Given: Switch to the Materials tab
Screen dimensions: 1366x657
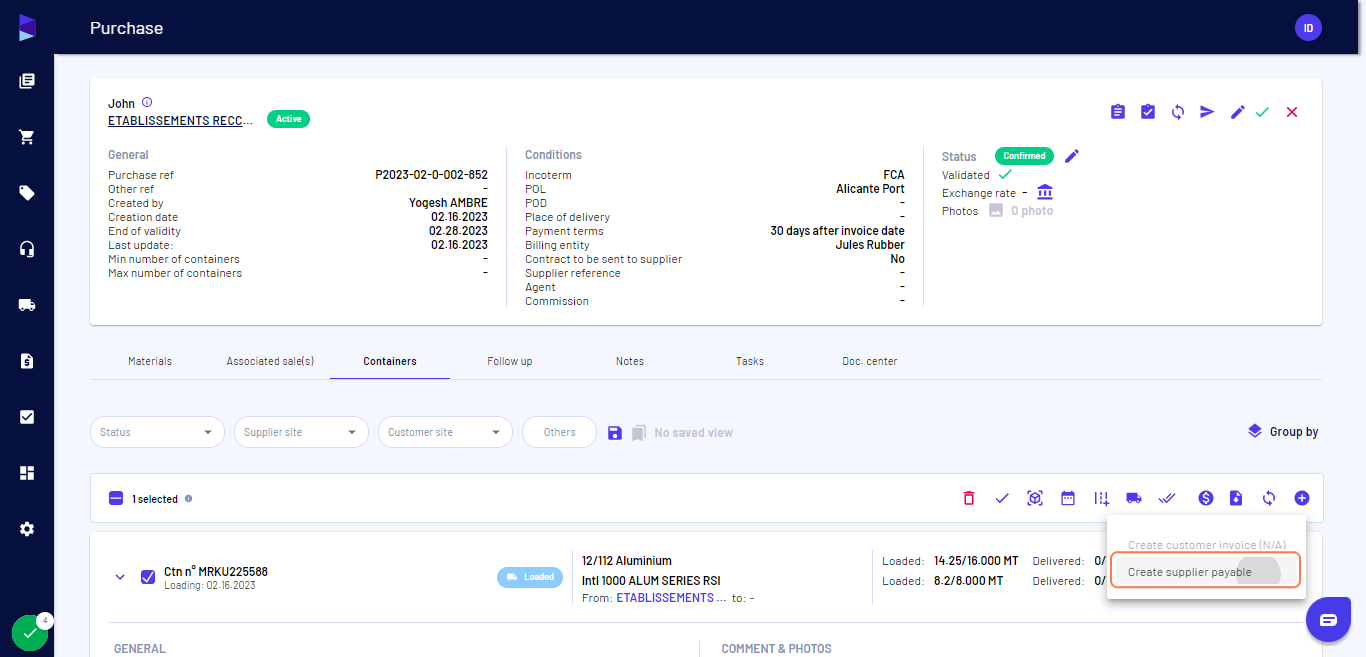Looking at the screenshot, I should 150,361.
